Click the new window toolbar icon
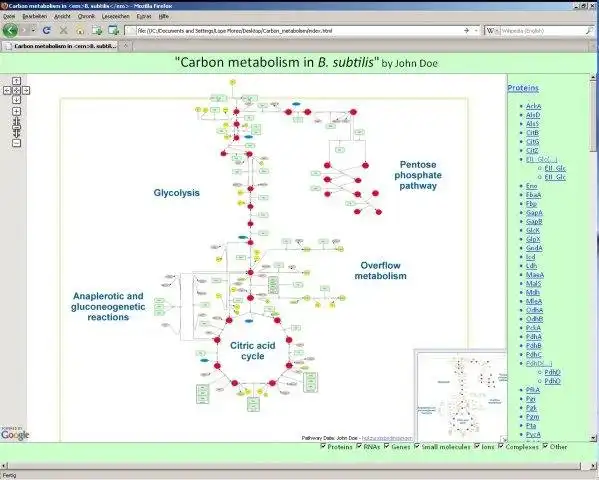 point(113,31)
